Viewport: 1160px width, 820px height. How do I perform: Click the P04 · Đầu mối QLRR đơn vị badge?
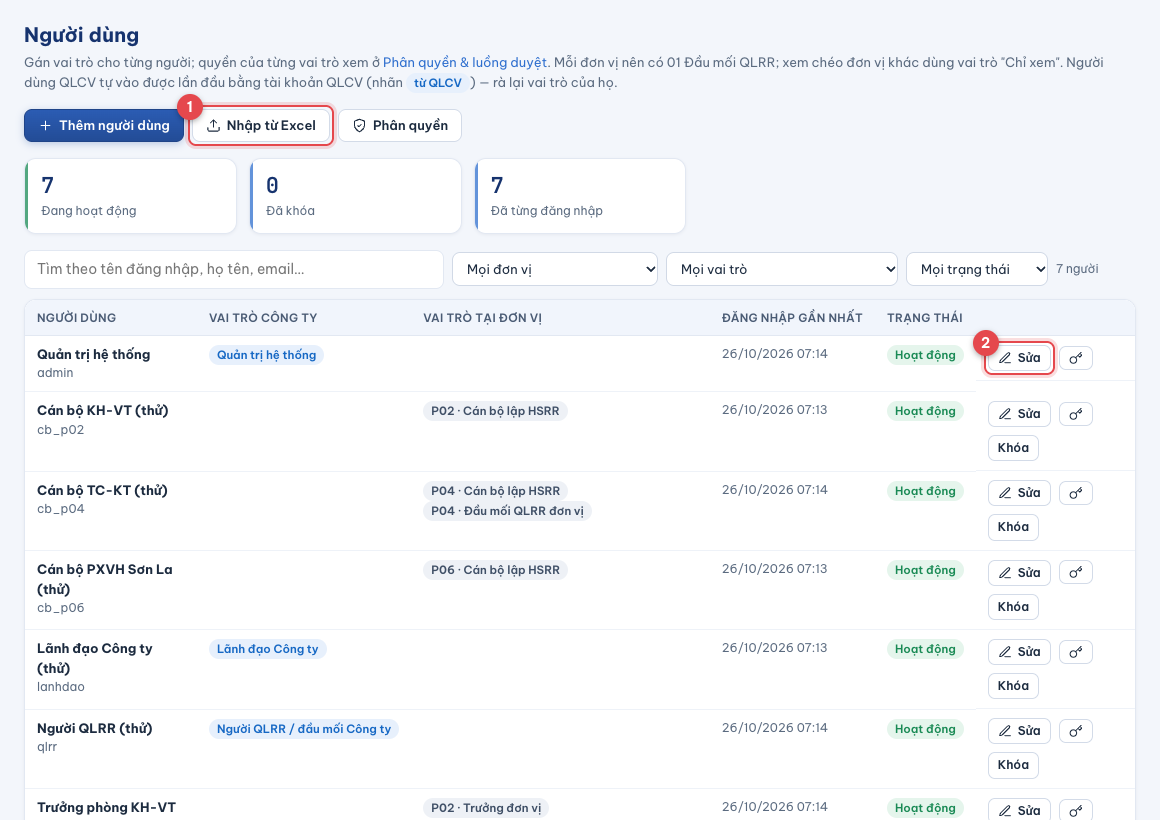(x=508, y=511)
